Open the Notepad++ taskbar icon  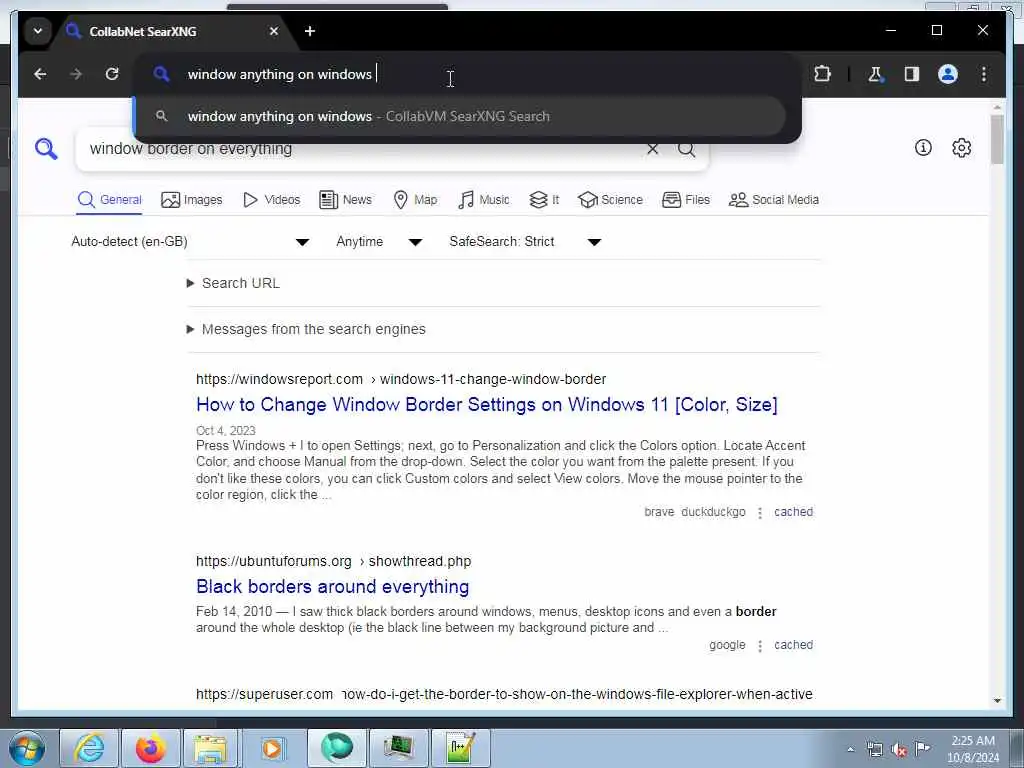coord(460,748)
